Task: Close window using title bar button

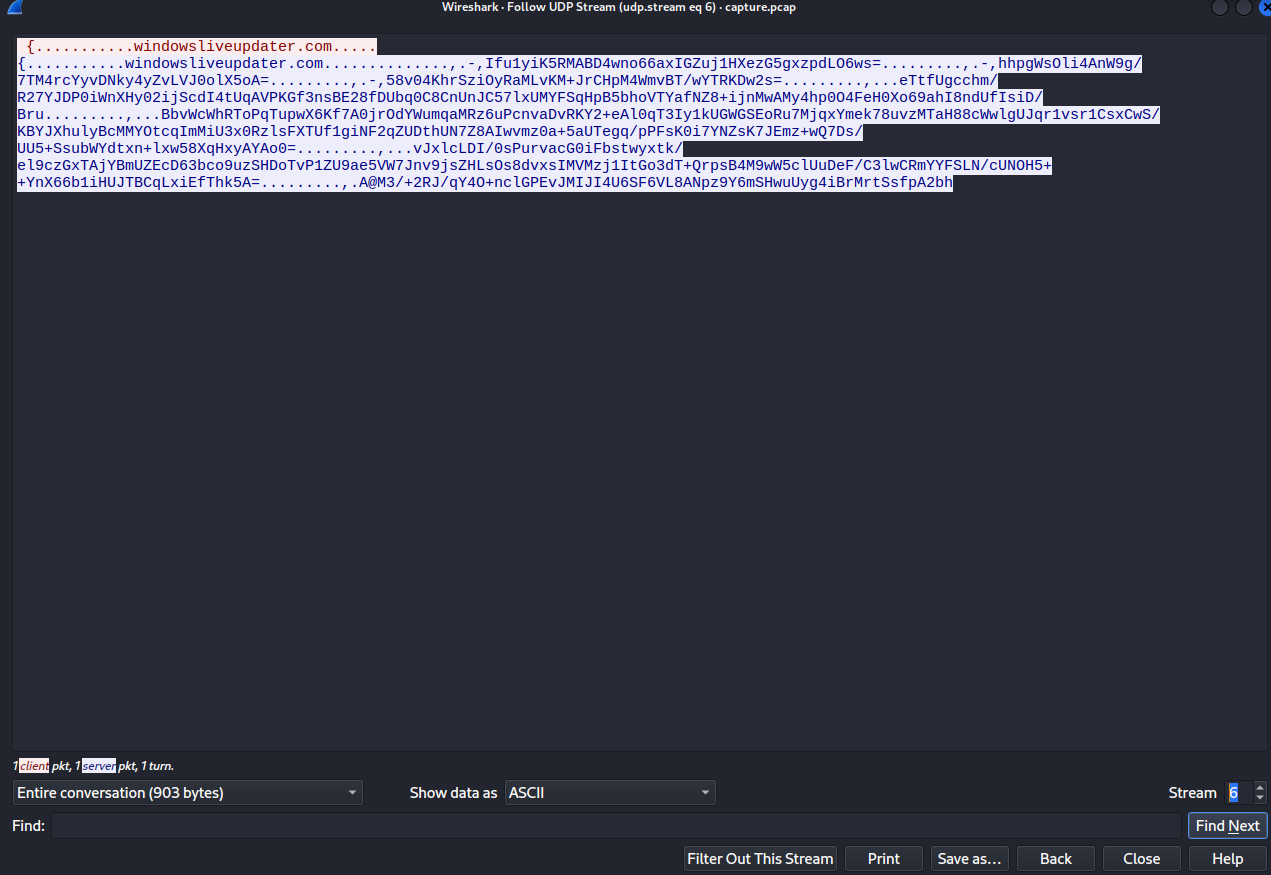Action: (x=1264, y=7)
